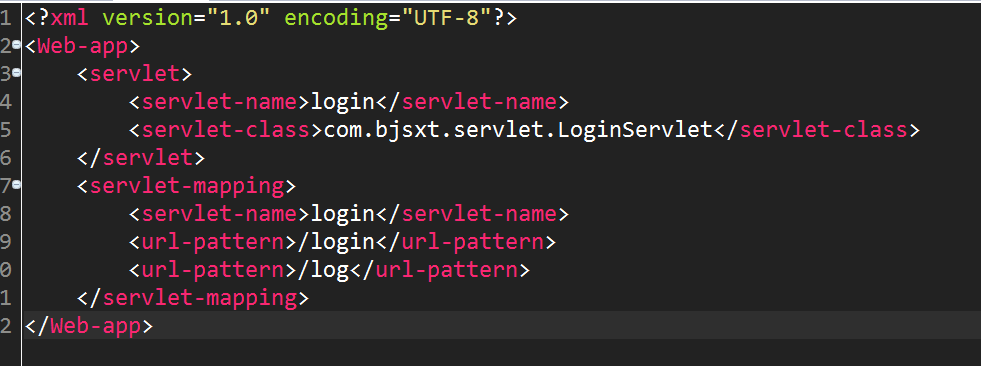Click login text inside servlet element
The image size is (981, 366).
(343, 101)
